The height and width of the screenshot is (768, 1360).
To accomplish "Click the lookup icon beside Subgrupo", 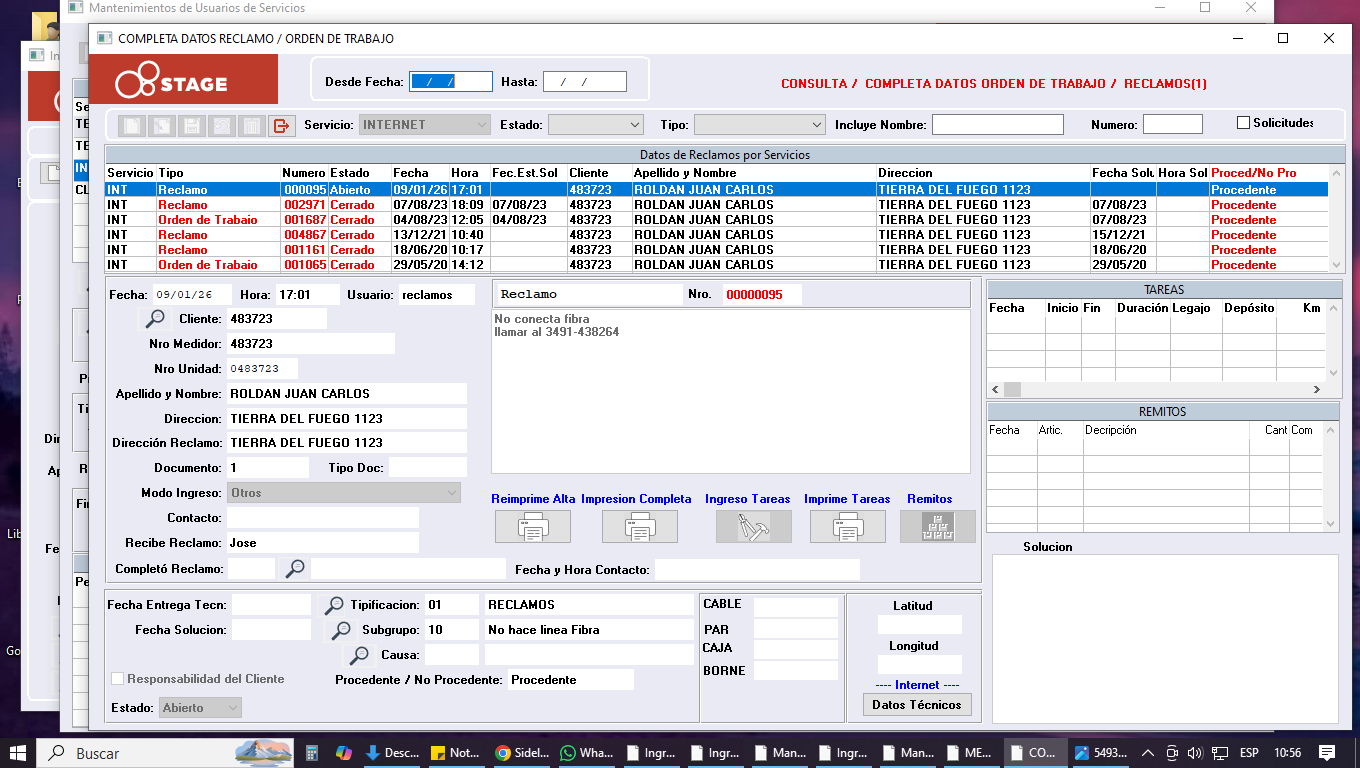I will (x=341, y=630).
